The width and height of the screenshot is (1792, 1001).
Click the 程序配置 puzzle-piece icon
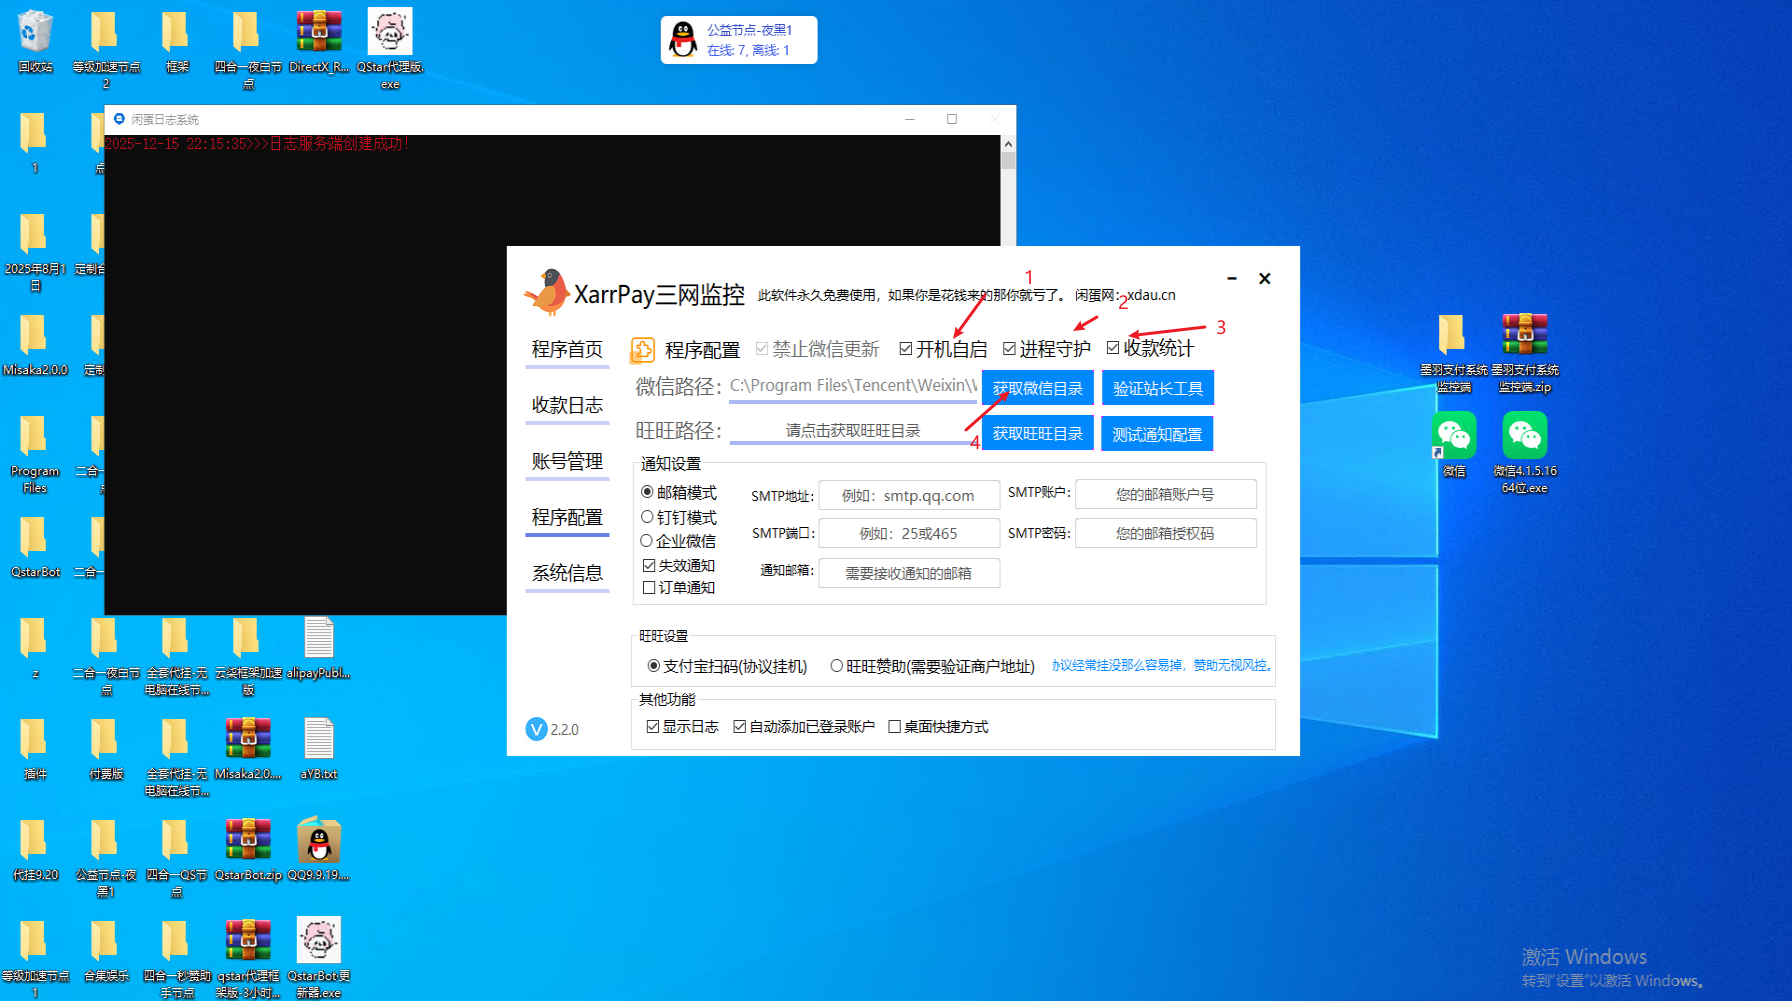[643, 349]
